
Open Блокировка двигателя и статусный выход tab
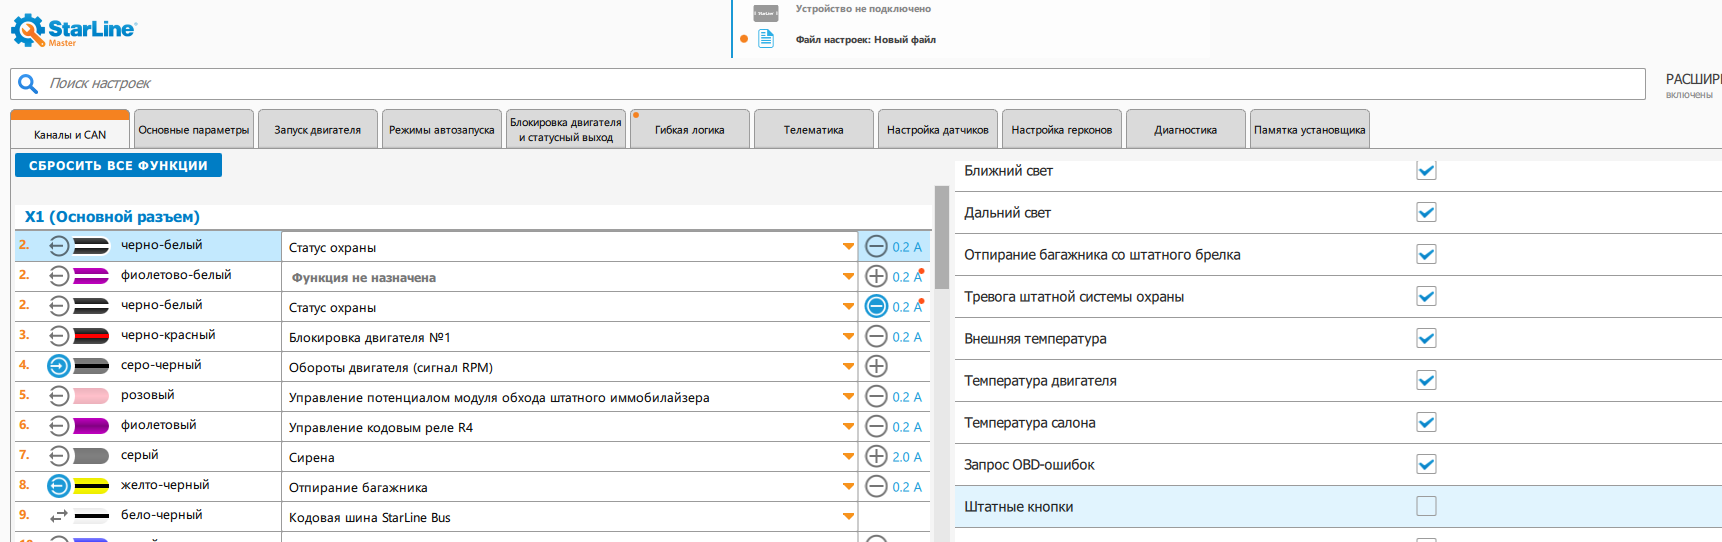(x=566, y=129)
